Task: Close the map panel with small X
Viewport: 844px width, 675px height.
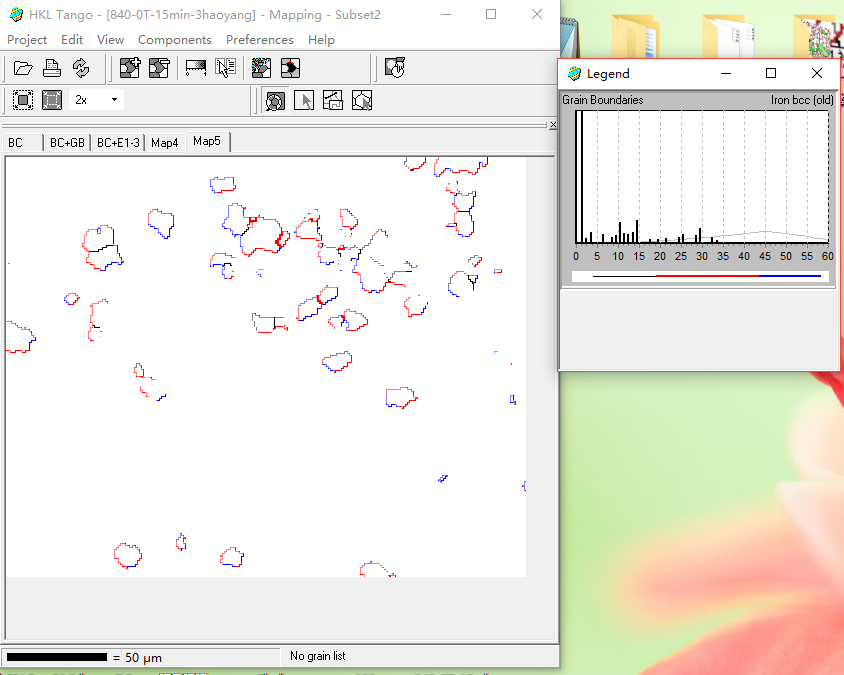Action: [553, 125]
